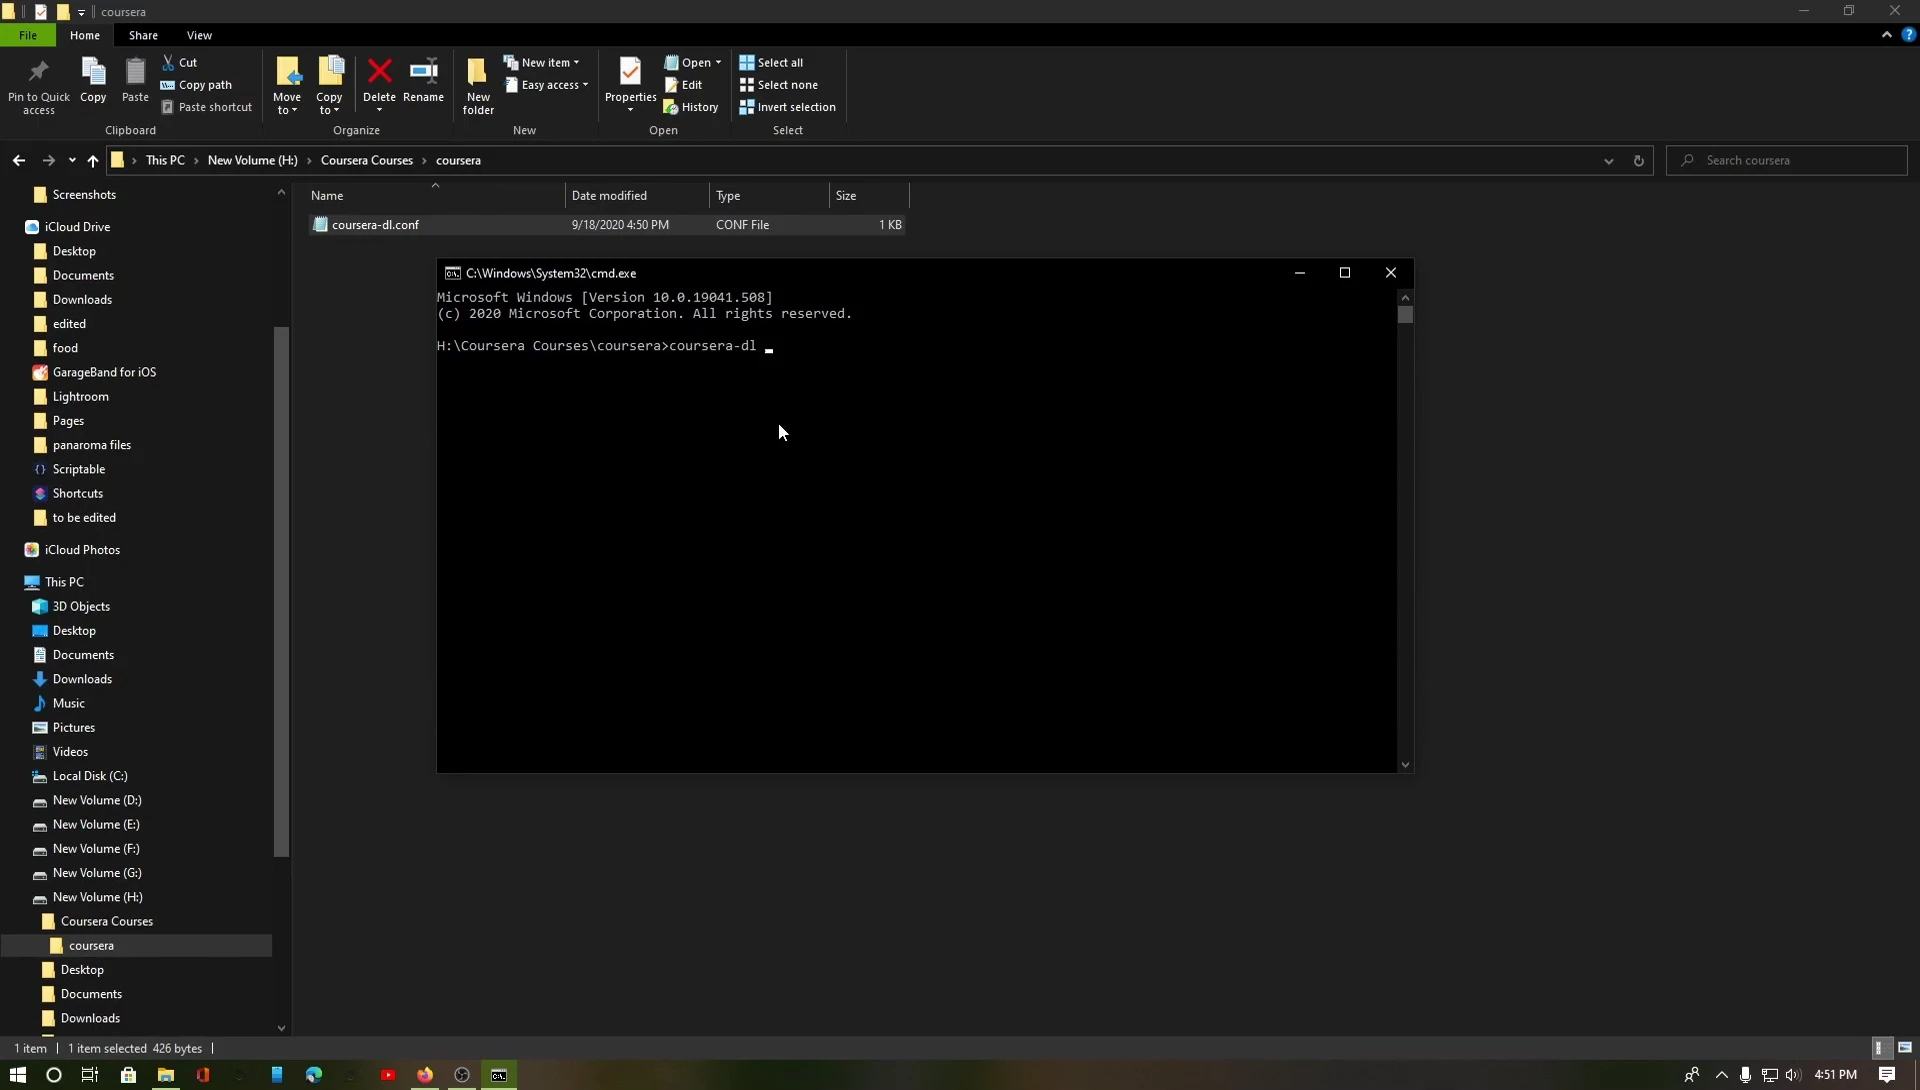Click the cmd window scrollbar thumb
The image size is (1920, 1090).
click(x=1405, y=314)
